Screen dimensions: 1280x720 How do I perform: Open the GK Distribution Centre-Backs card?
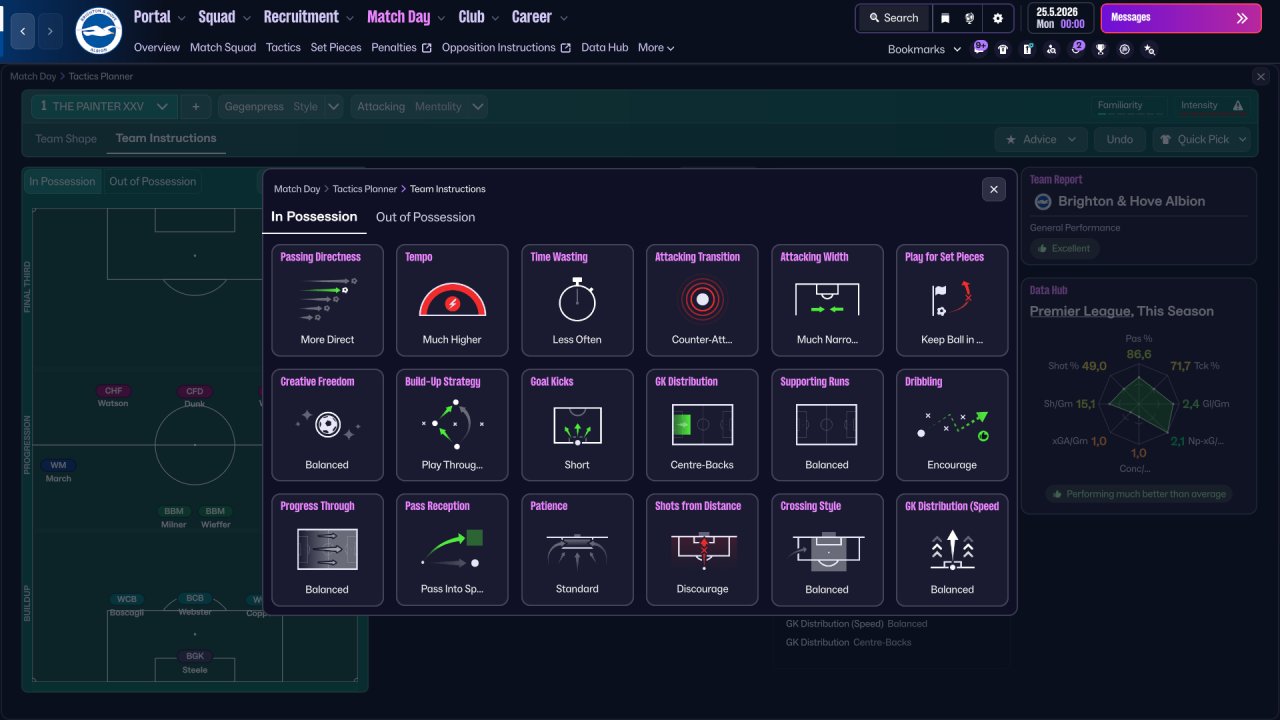point(702,425)
